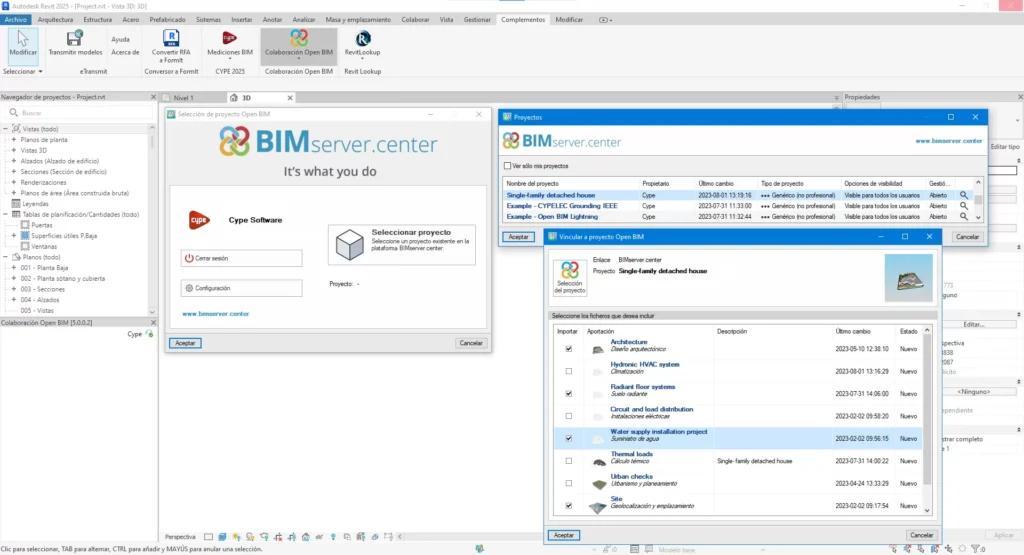
Task: Click the home icon on 3D view tab
Action: tap(233, 97)
